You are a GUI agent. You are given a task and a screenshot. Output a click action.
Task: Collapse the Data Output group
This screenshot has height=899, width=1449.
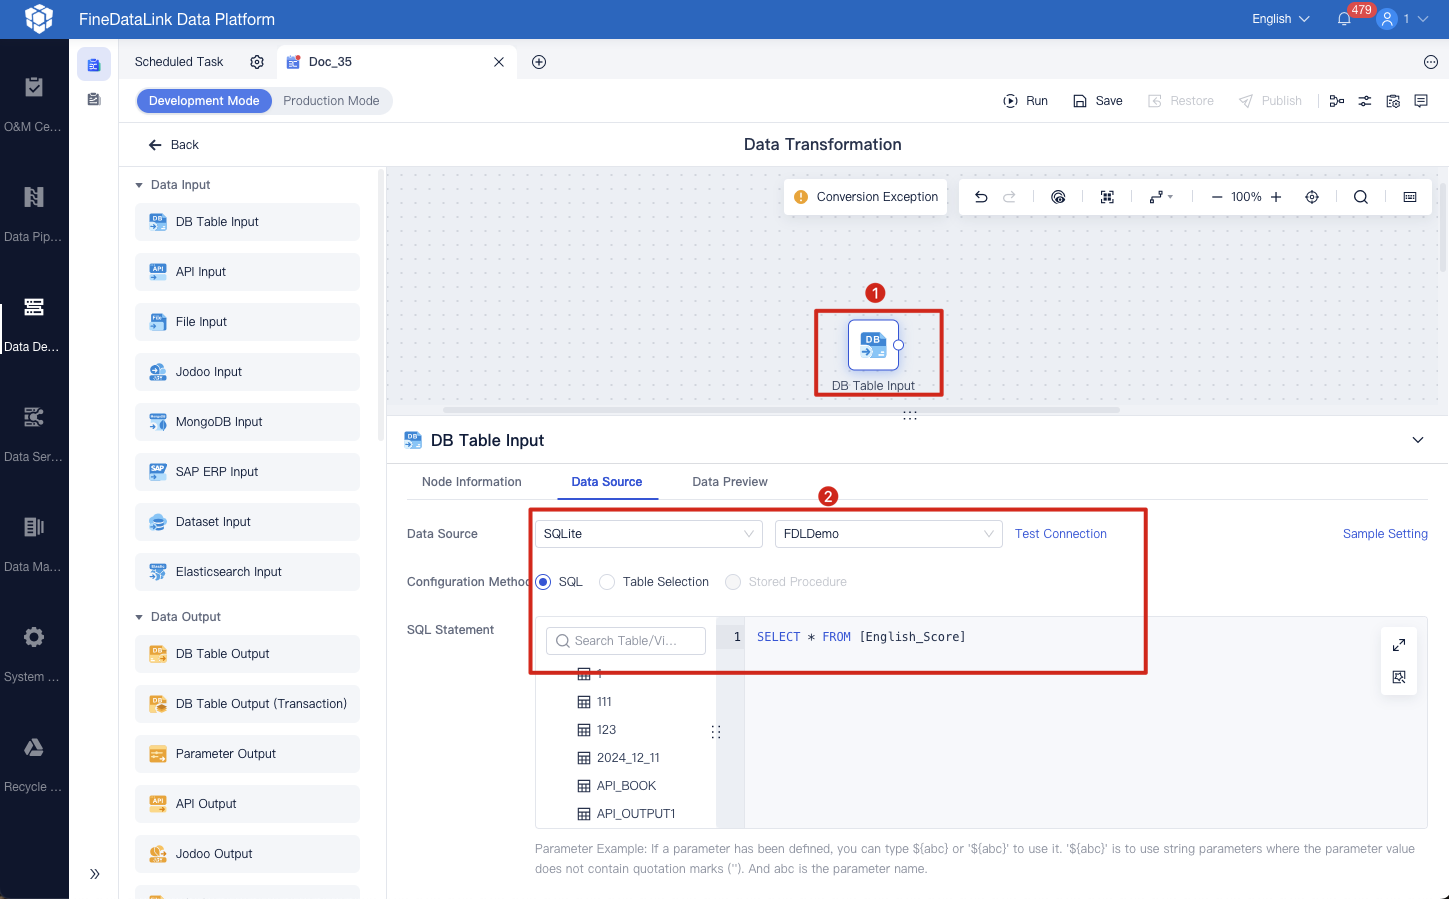(139, 617)
